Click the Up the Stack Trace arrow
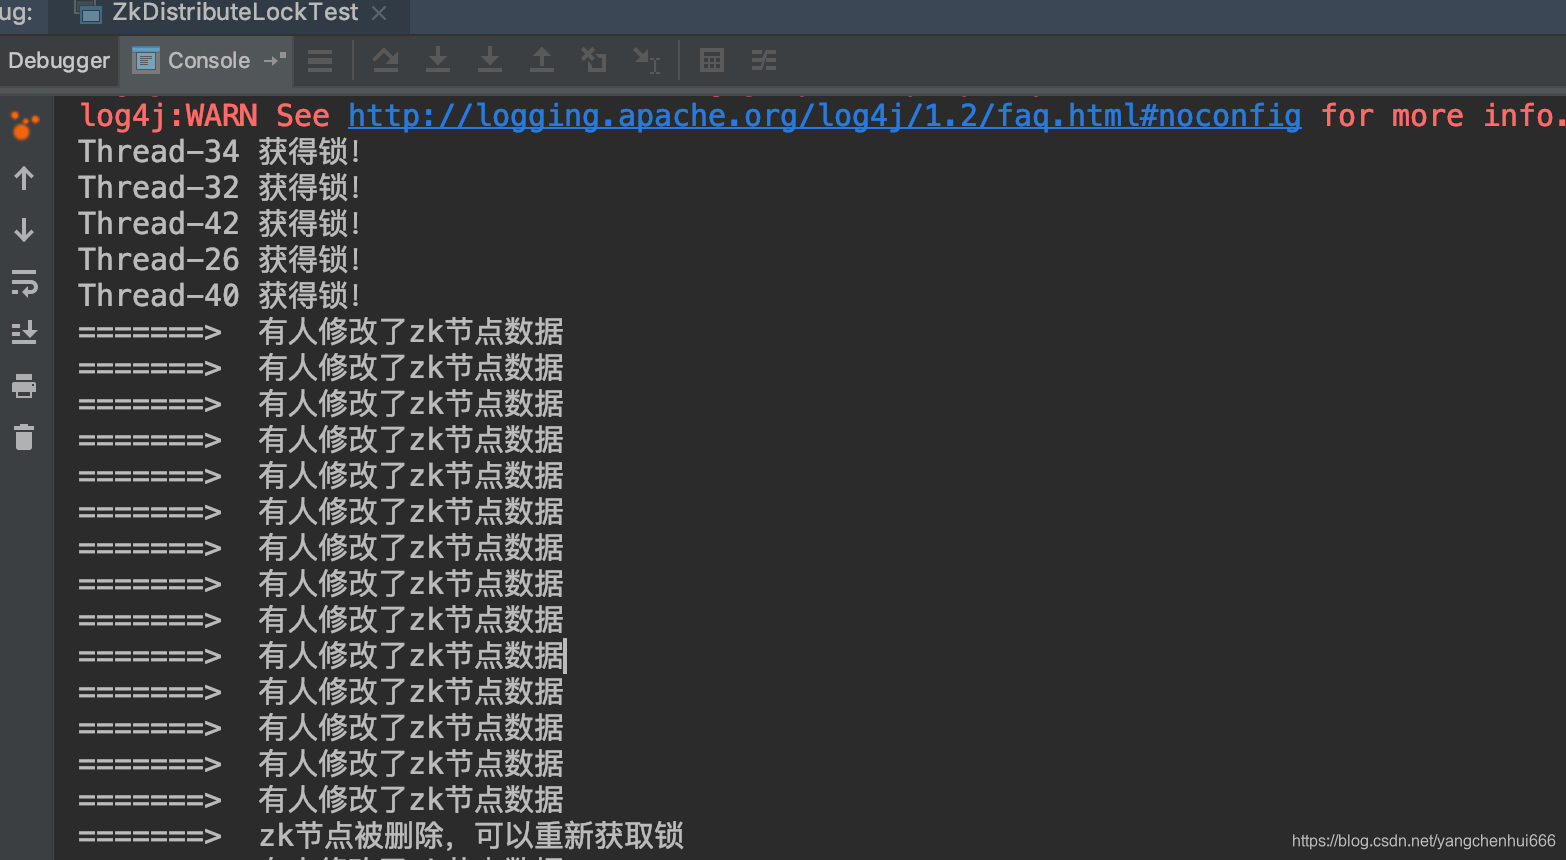 coord(24,178)
